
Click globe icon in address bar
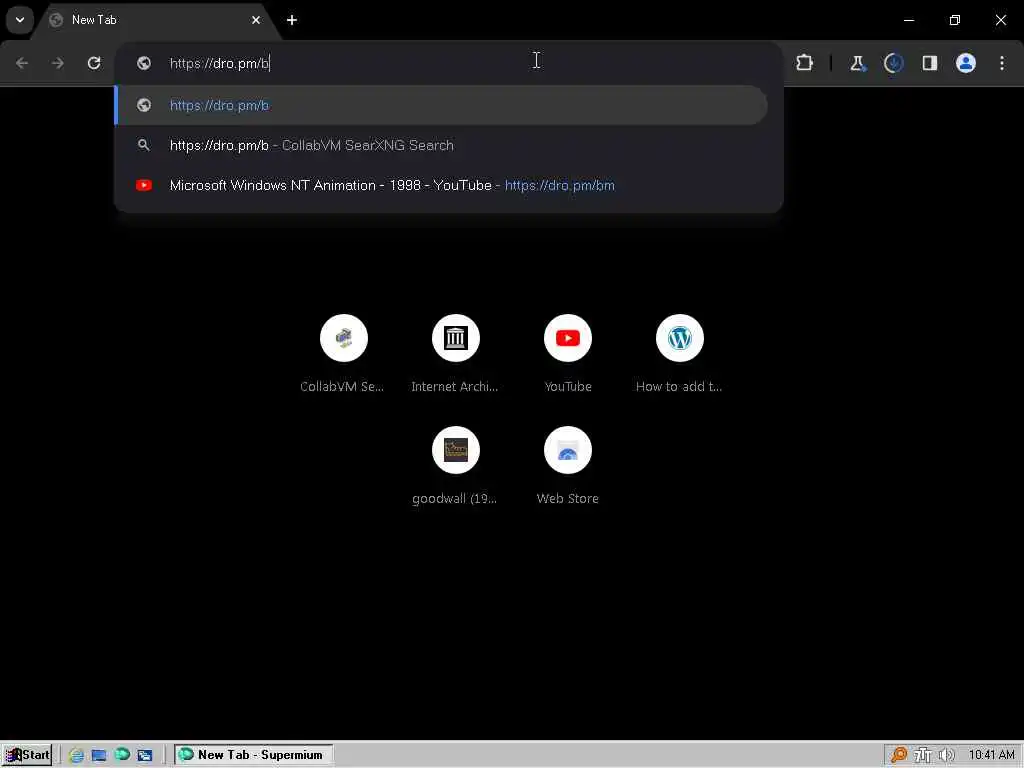coord(144,63)
